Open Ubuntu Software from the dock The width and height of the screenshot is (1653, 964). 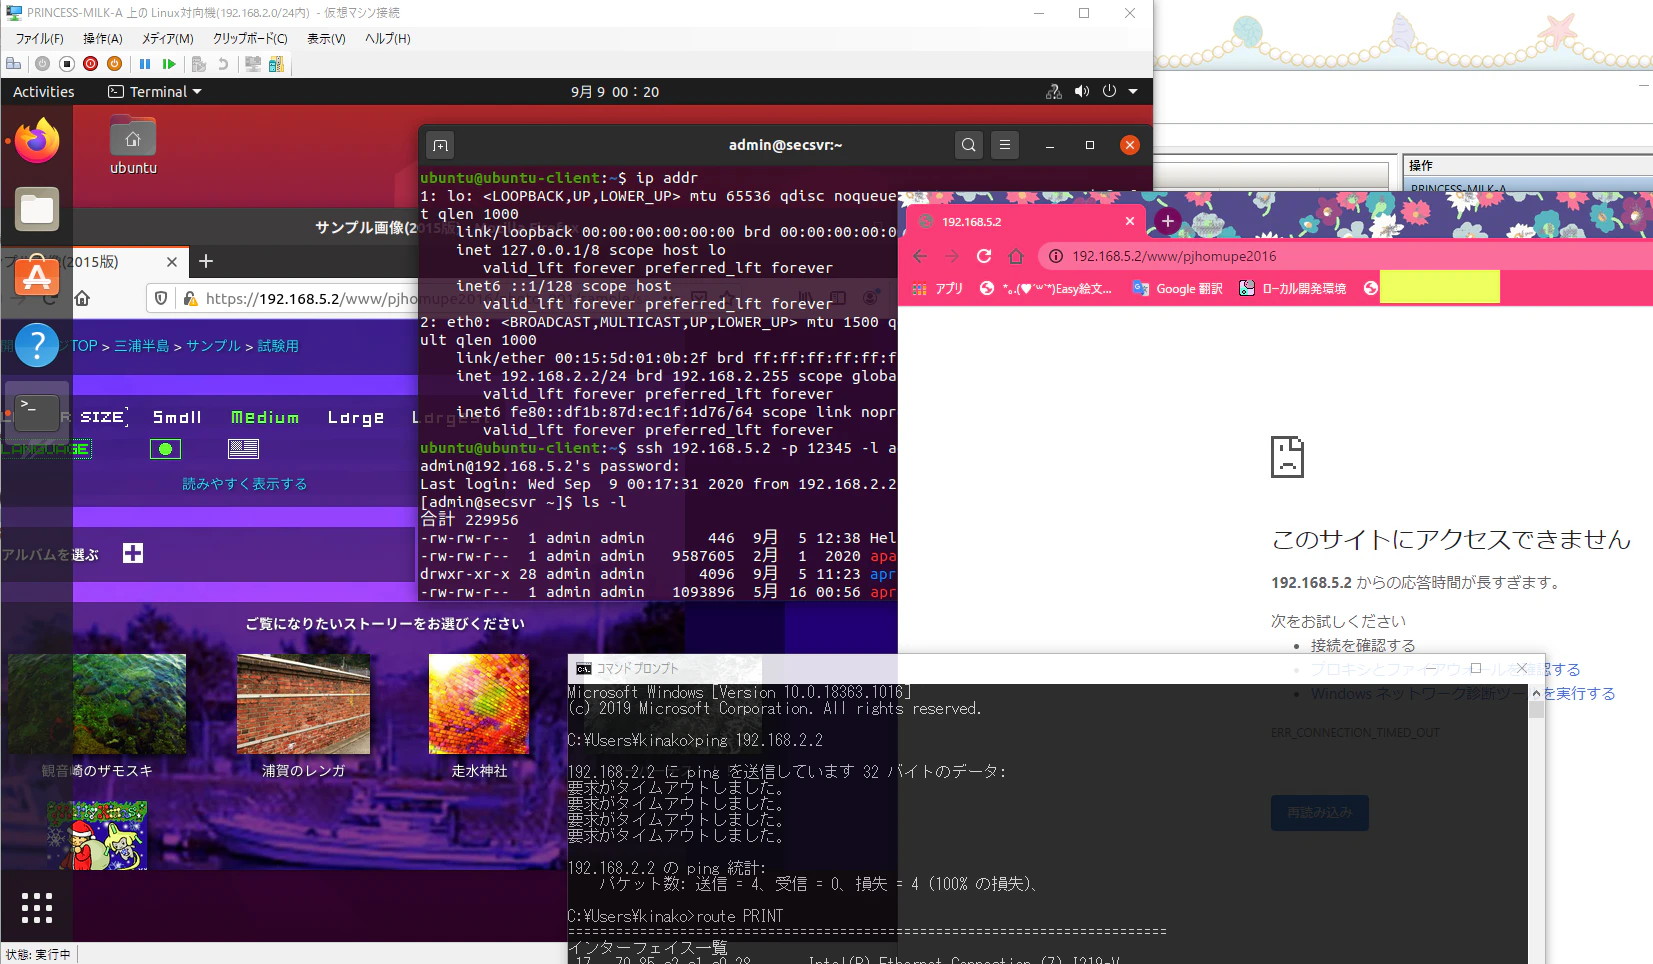click(37, 277)
